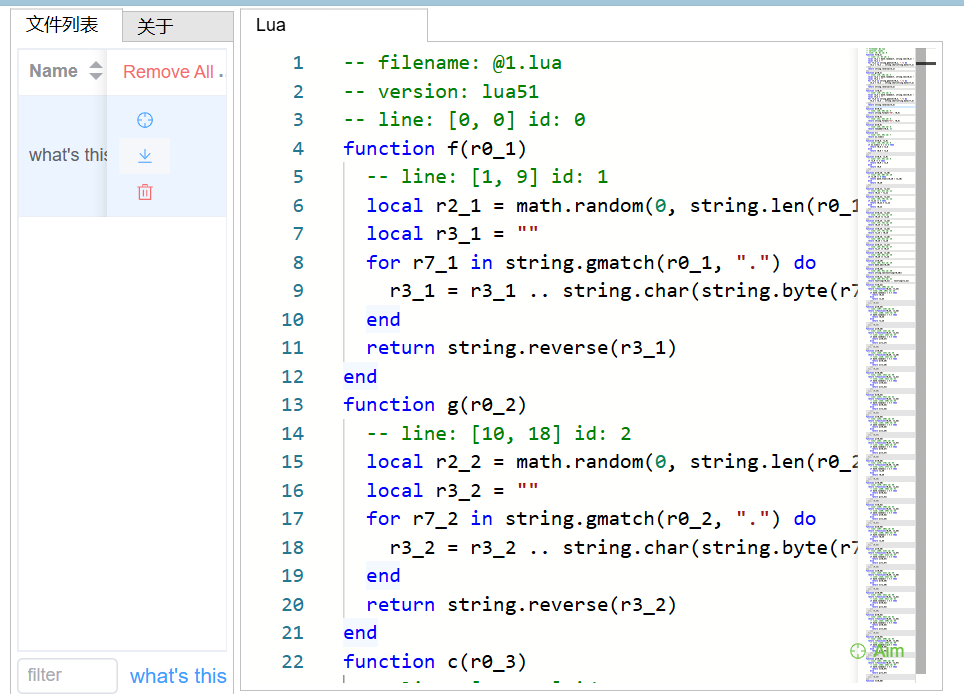Screen dimensions: 964x694
Task: Click 'return string.reverse(r3_1)' line
Action: [x=521, y=348]
